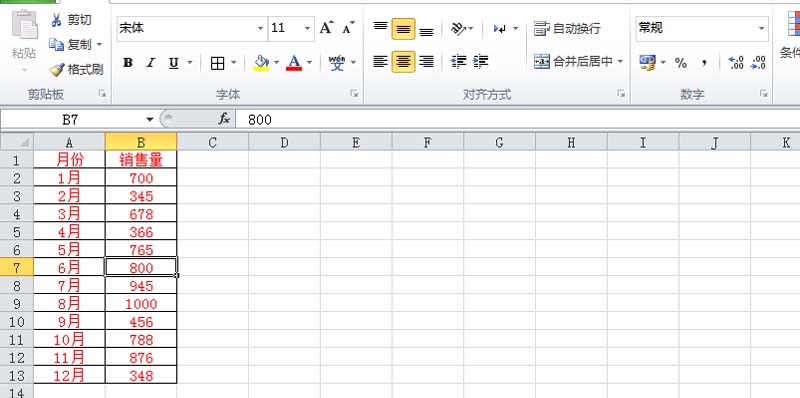Viewport: 800px width, 398px height.
Task: Open 数字 number dialog launcher
Action: tap(763, 94)
